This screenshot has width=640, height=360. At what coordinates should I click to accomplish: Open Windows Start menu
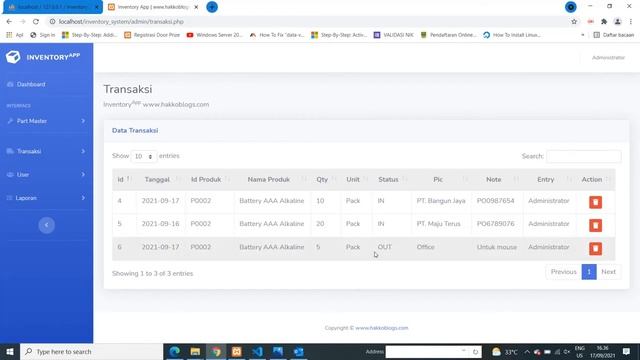10,351
